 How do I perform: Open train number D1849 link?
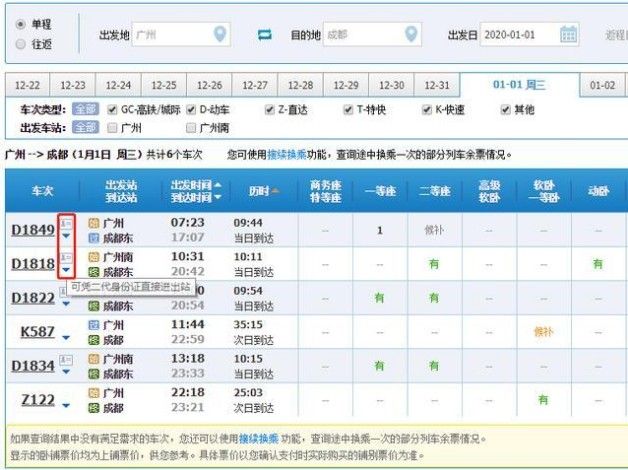coord(33,230)
